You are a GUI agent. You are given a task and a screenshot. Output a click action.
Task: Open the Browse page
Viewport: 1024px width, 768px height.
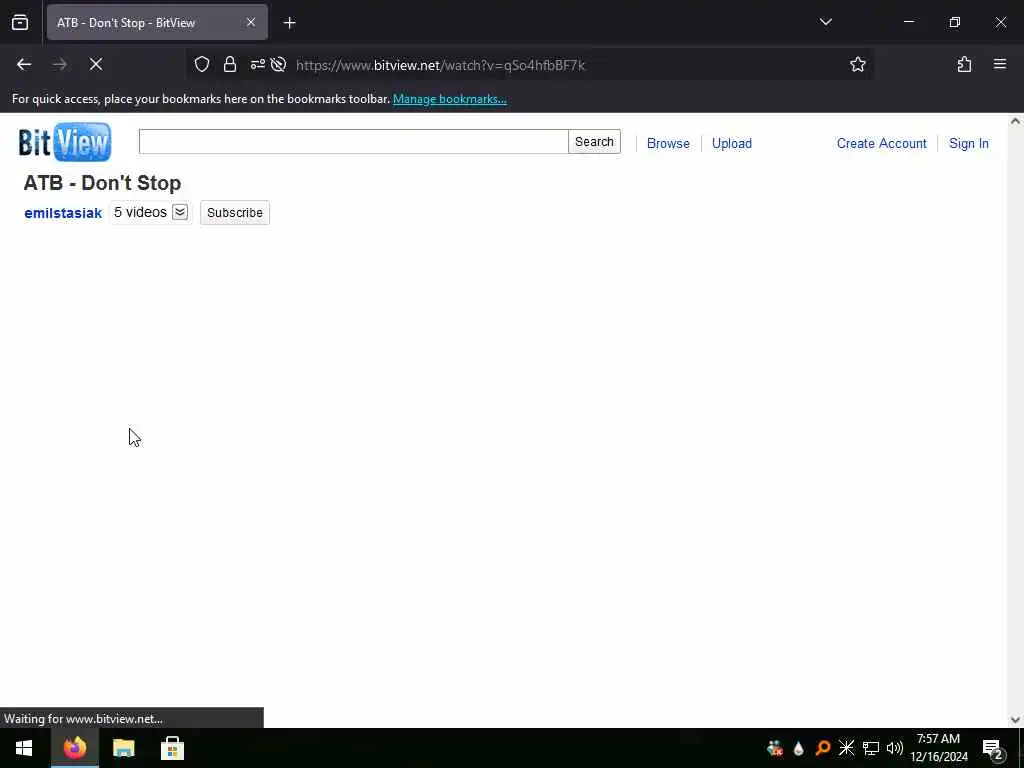click(x=668, y=144)
